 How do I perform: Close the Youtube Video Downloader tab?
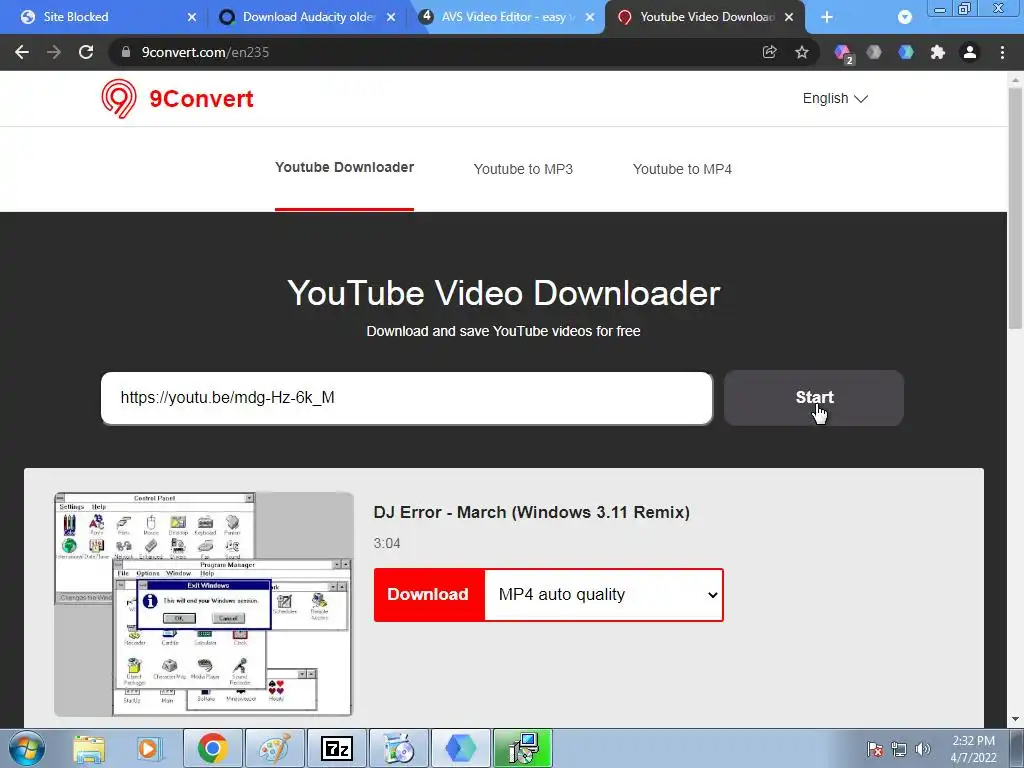789,17
